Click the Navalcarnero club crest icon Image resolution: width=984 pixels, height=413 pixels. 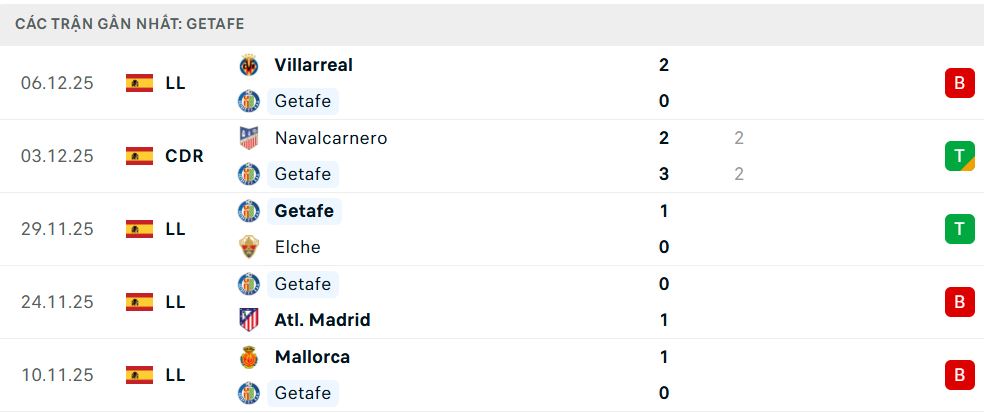pos(249,138)
